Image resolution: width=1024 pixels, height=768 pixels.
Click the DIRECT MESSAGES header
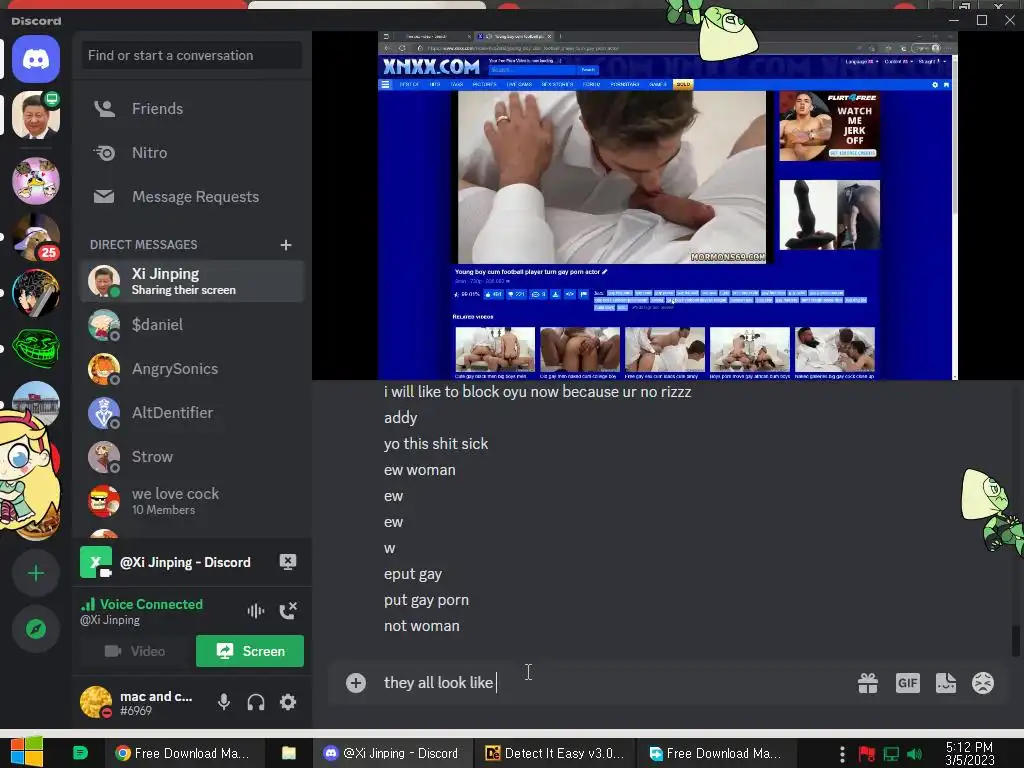click(x=144, y=245)
